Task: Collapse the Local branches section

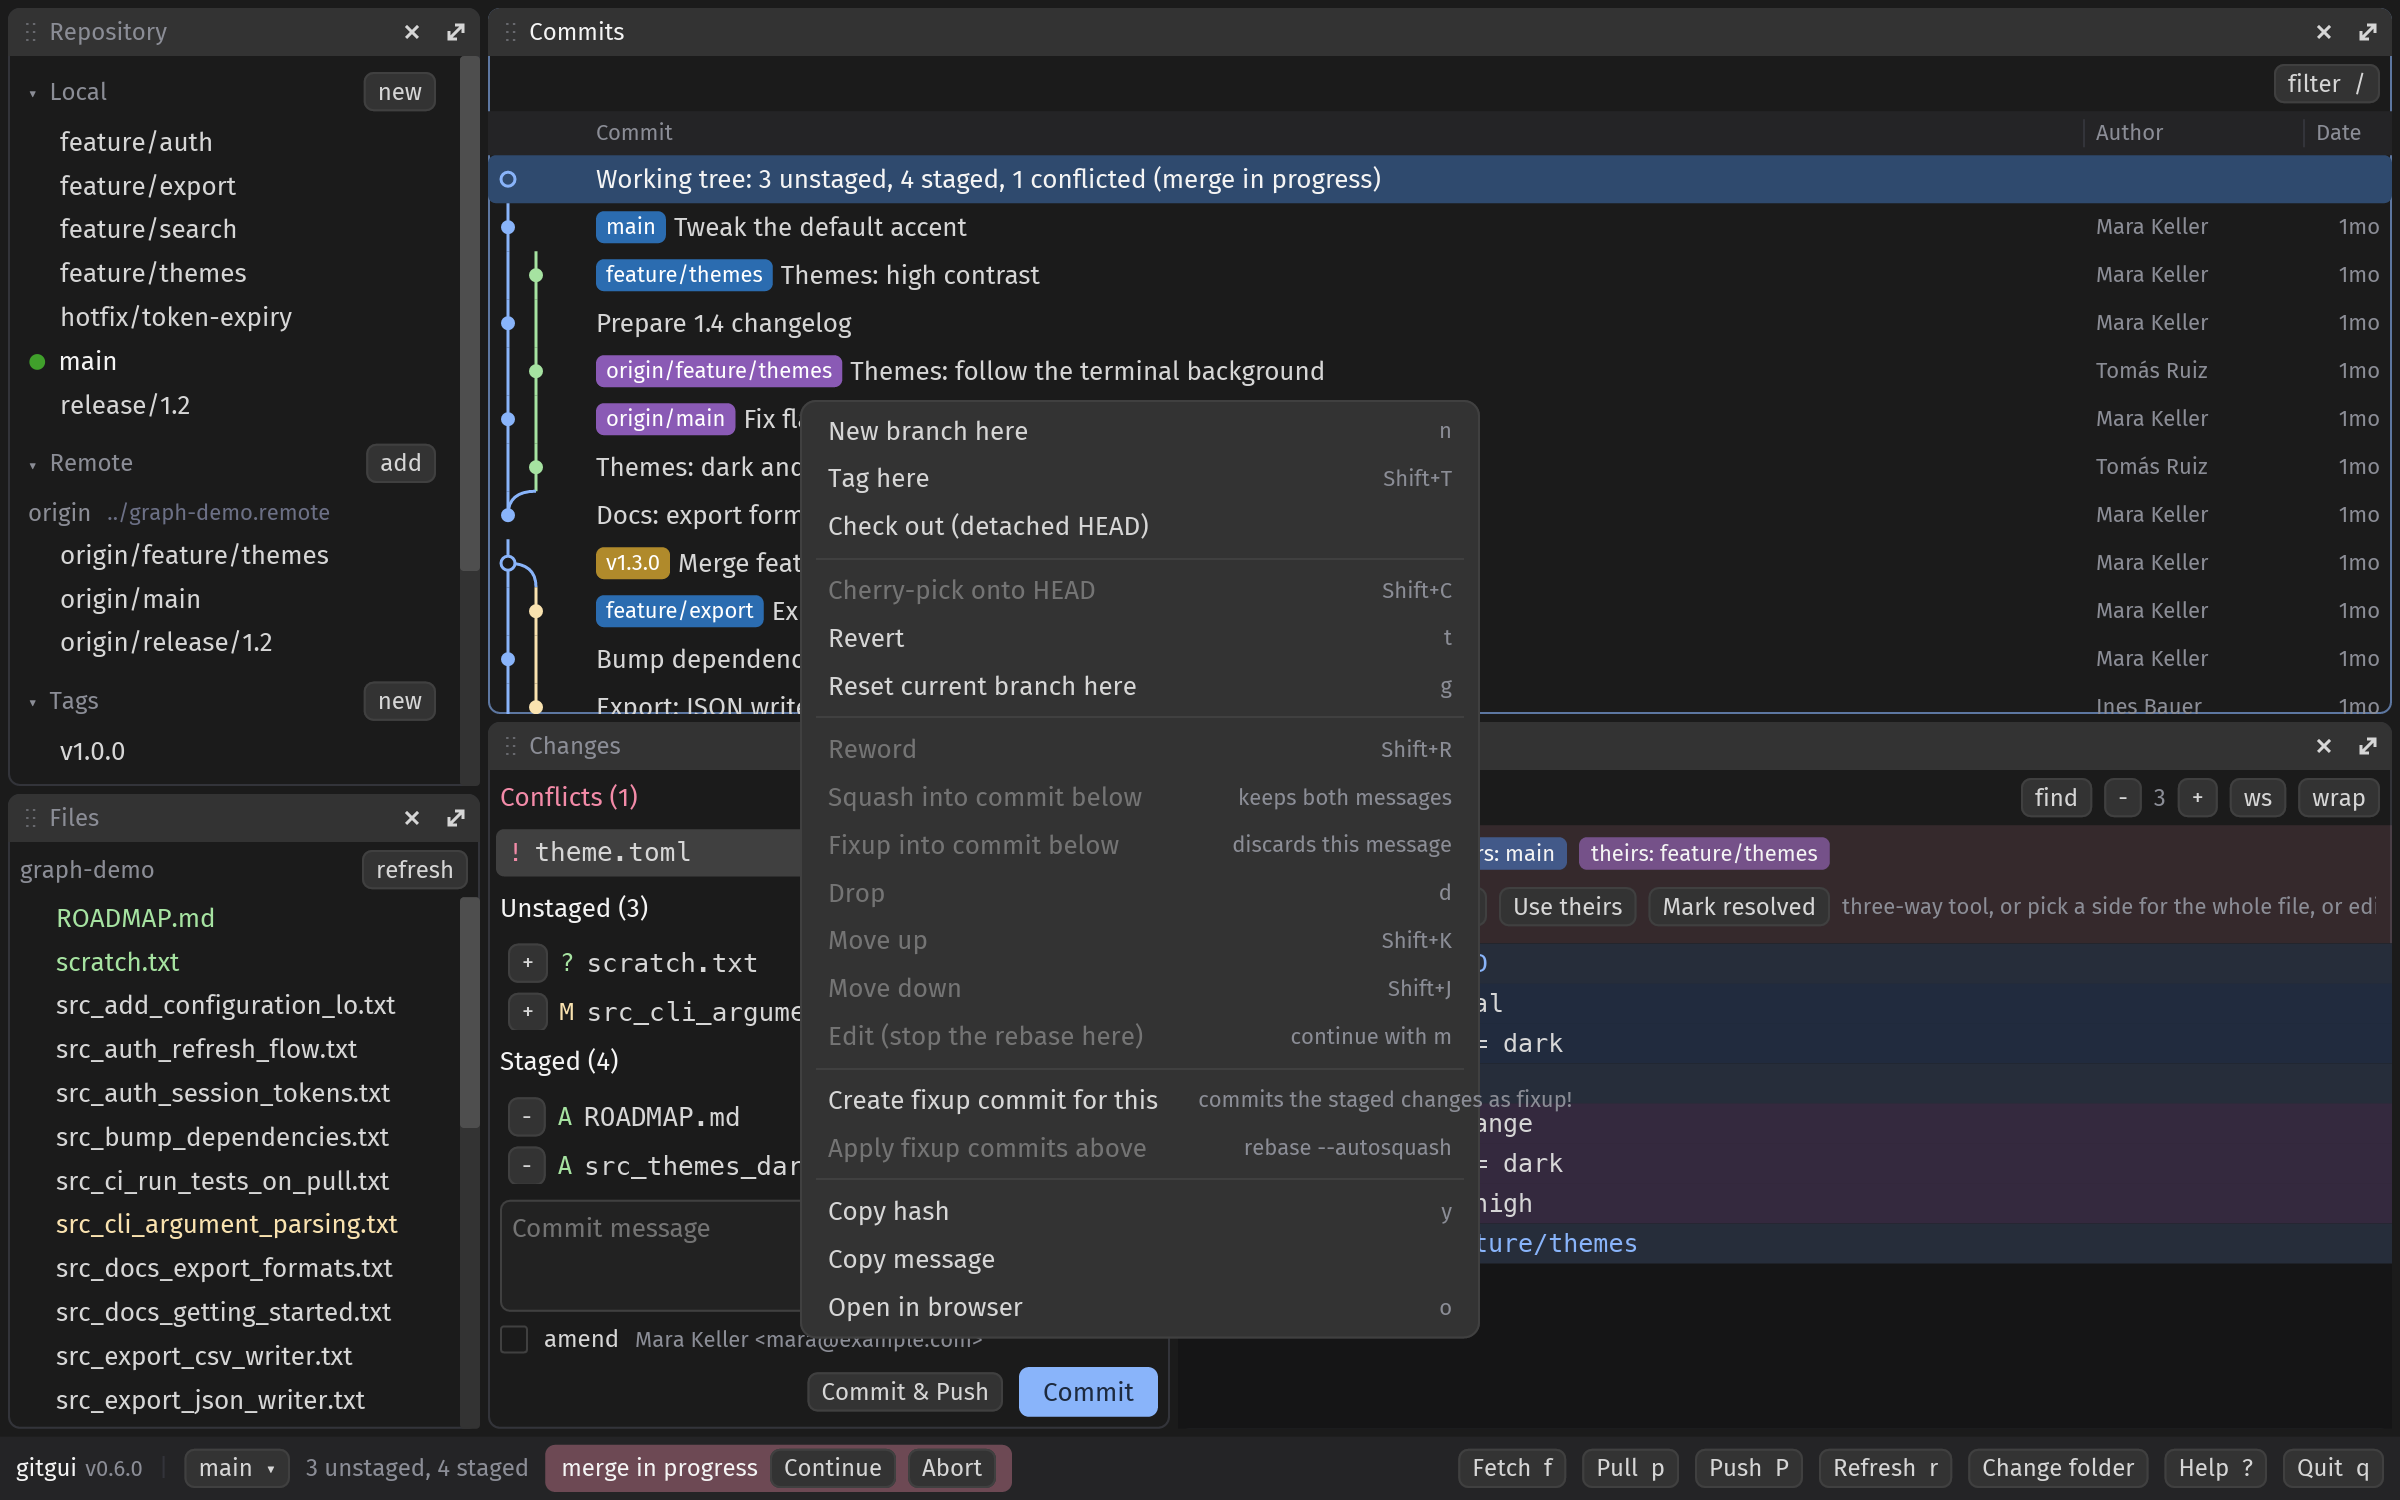Action: pyautogui.click(x=33, y=93)
